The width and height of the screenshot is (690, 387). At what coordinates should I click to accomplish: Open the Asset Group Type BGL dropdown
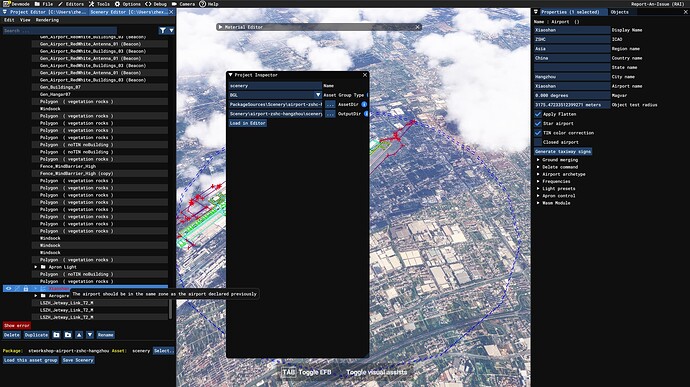coord(275,95)
